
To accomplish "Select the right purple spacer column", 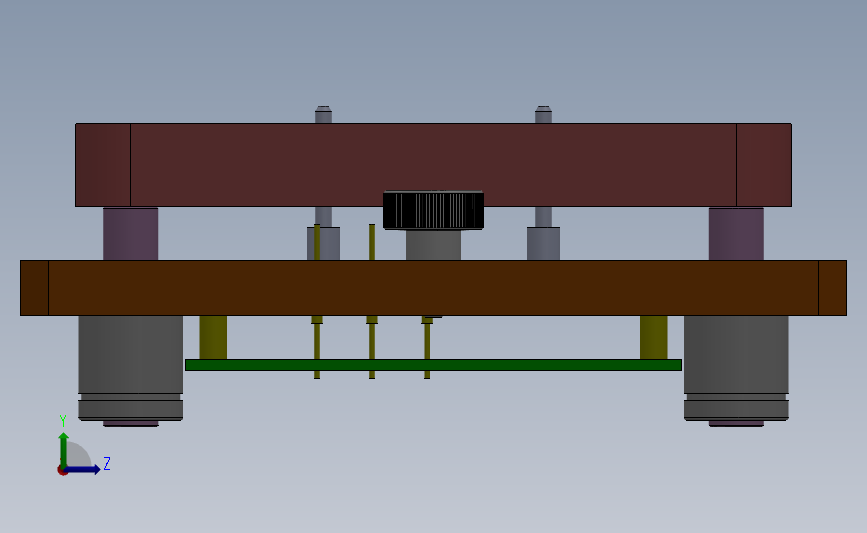I will [737, 234].
